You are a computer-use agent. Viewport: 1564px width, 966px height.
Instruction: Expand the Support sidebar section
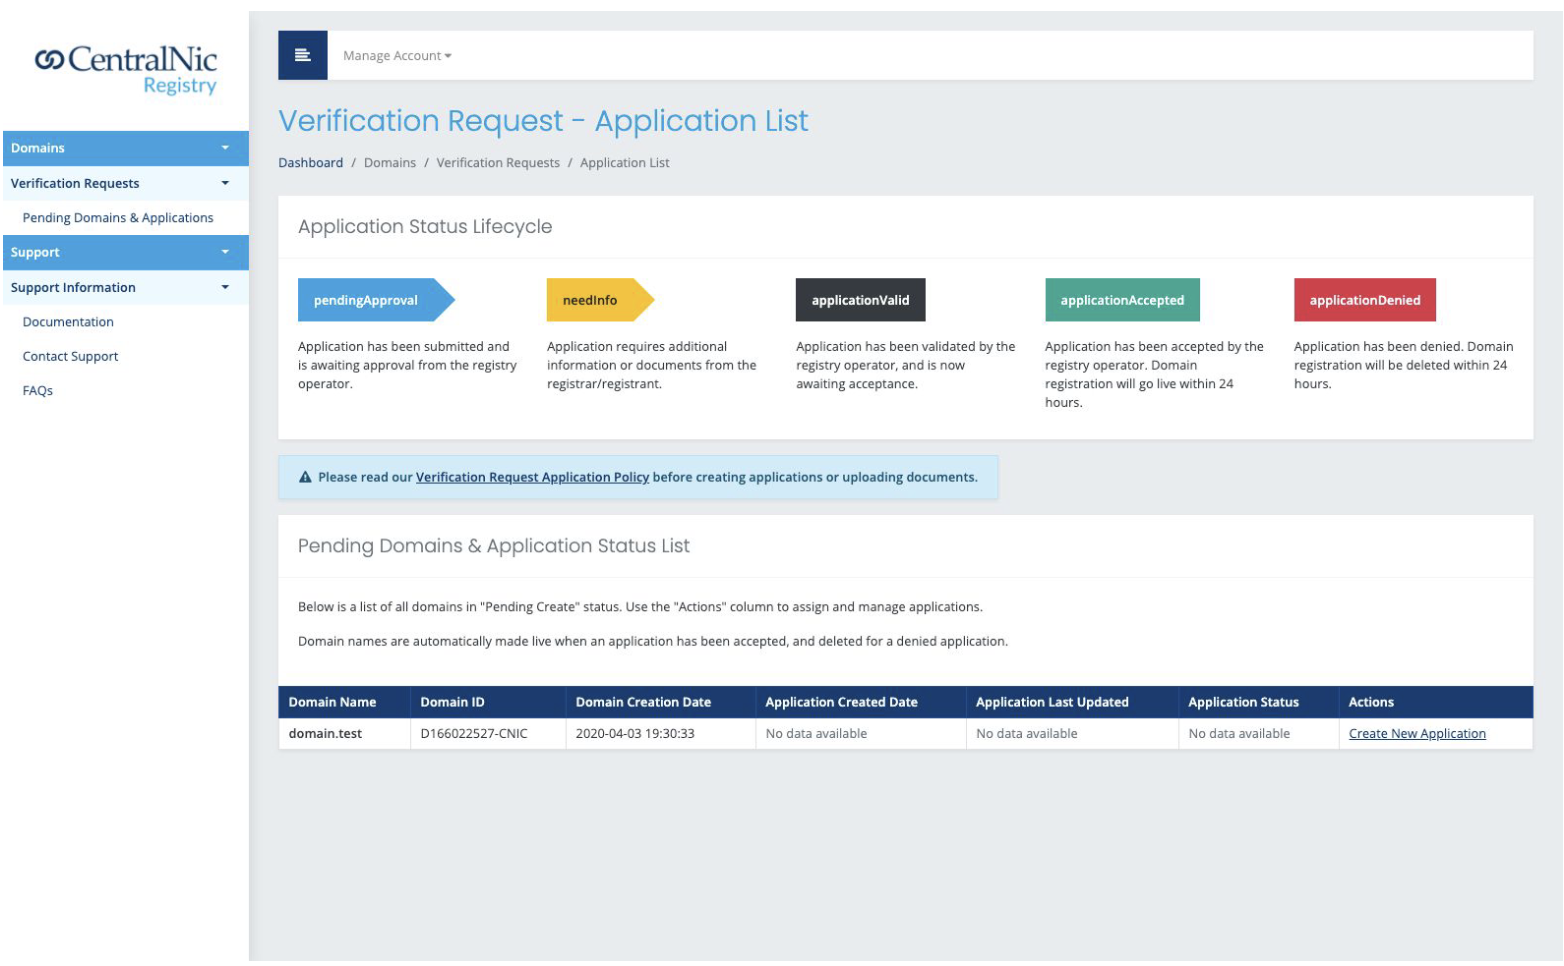tap(125, 252)
